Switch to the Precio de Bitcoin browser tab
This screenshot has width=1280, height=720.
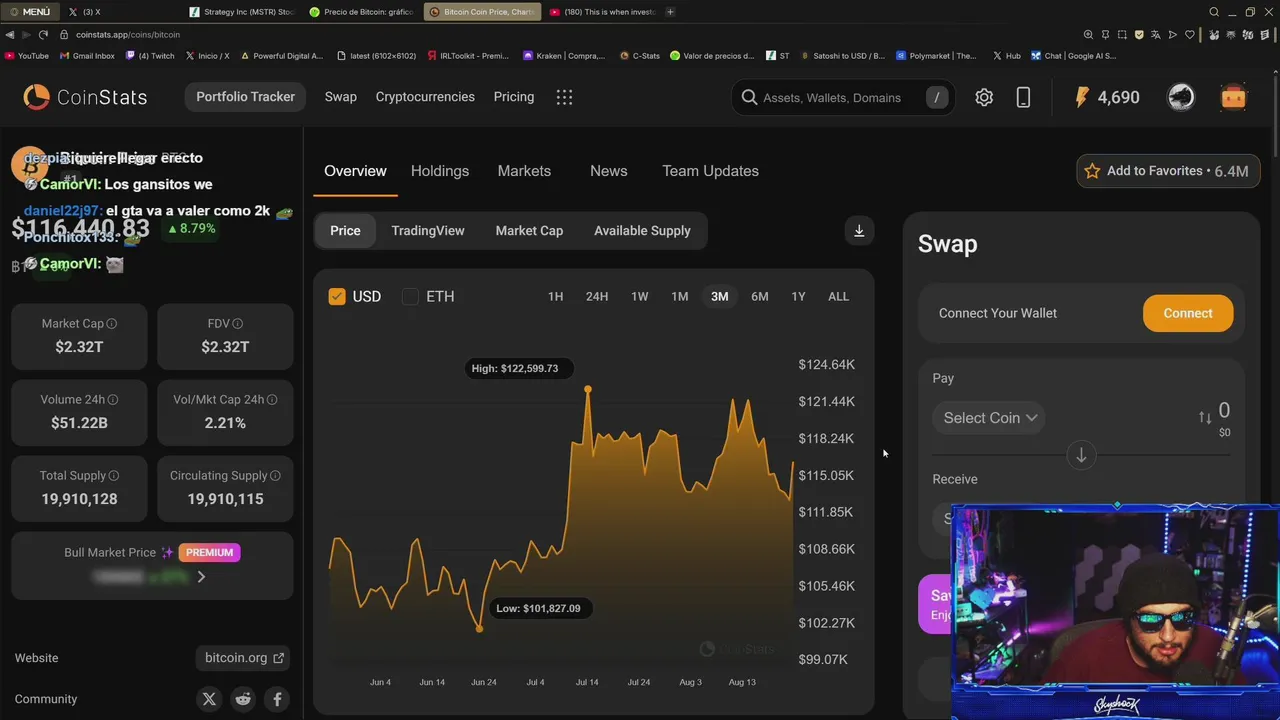click(361, 12)
